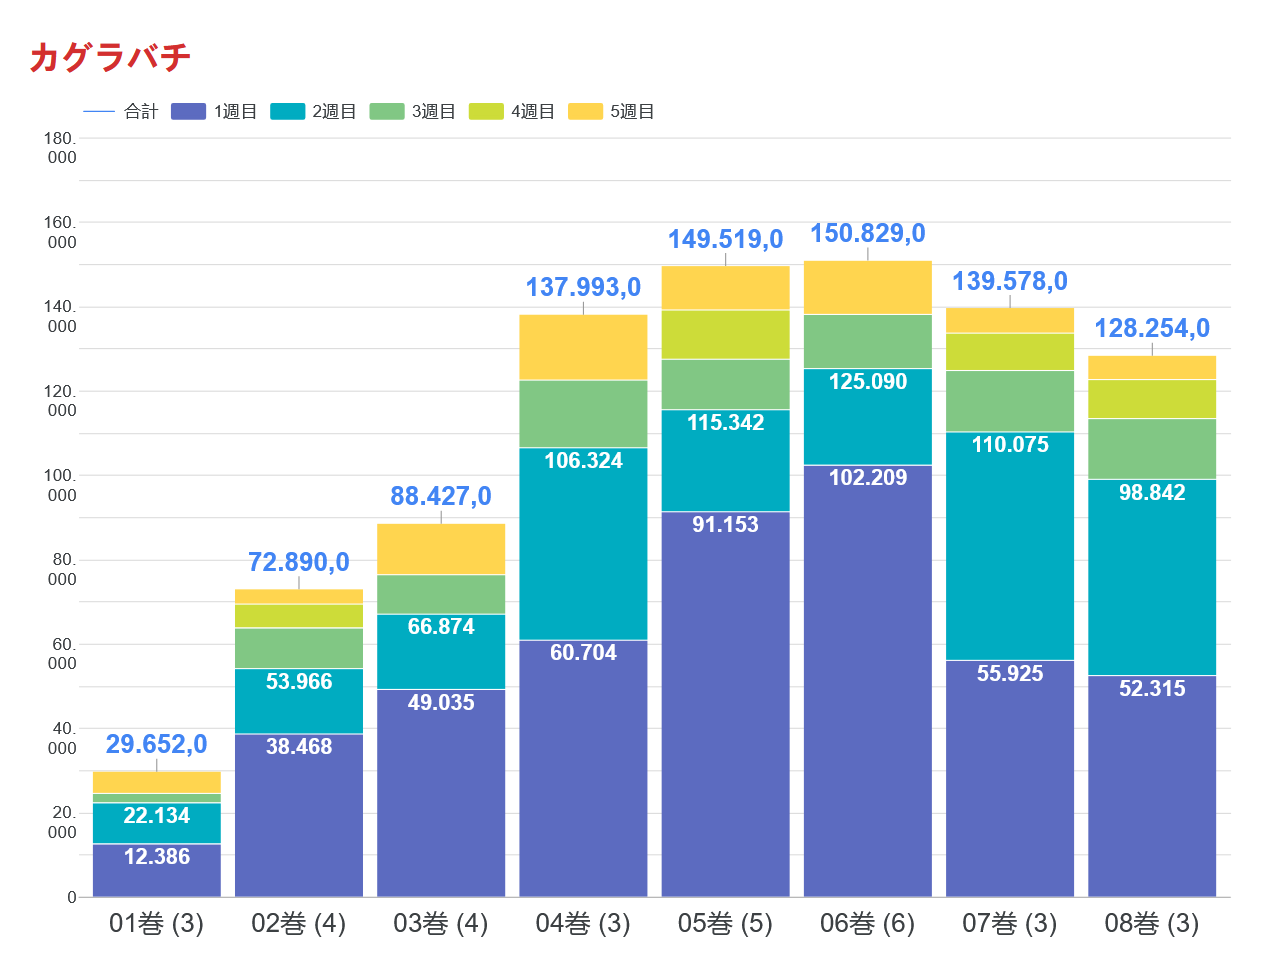Click the 06巻 (6) axis label
1286x963 pixels.
click(868, 923)
